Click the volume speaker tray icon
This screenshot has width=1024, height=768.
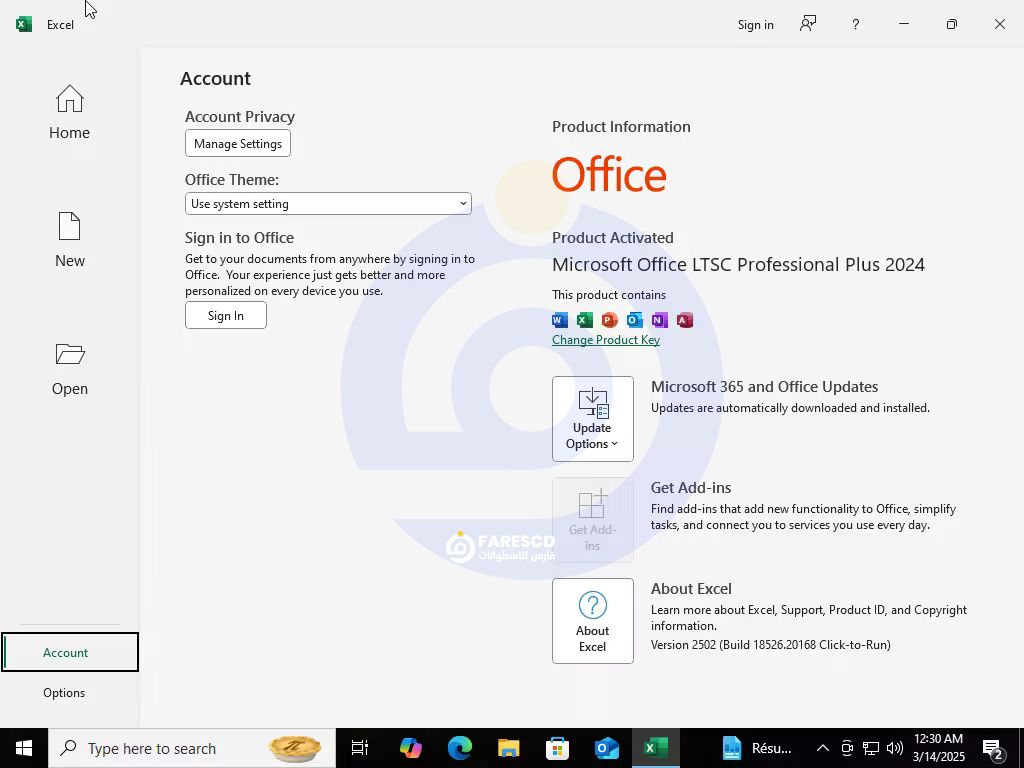point(895,748)
